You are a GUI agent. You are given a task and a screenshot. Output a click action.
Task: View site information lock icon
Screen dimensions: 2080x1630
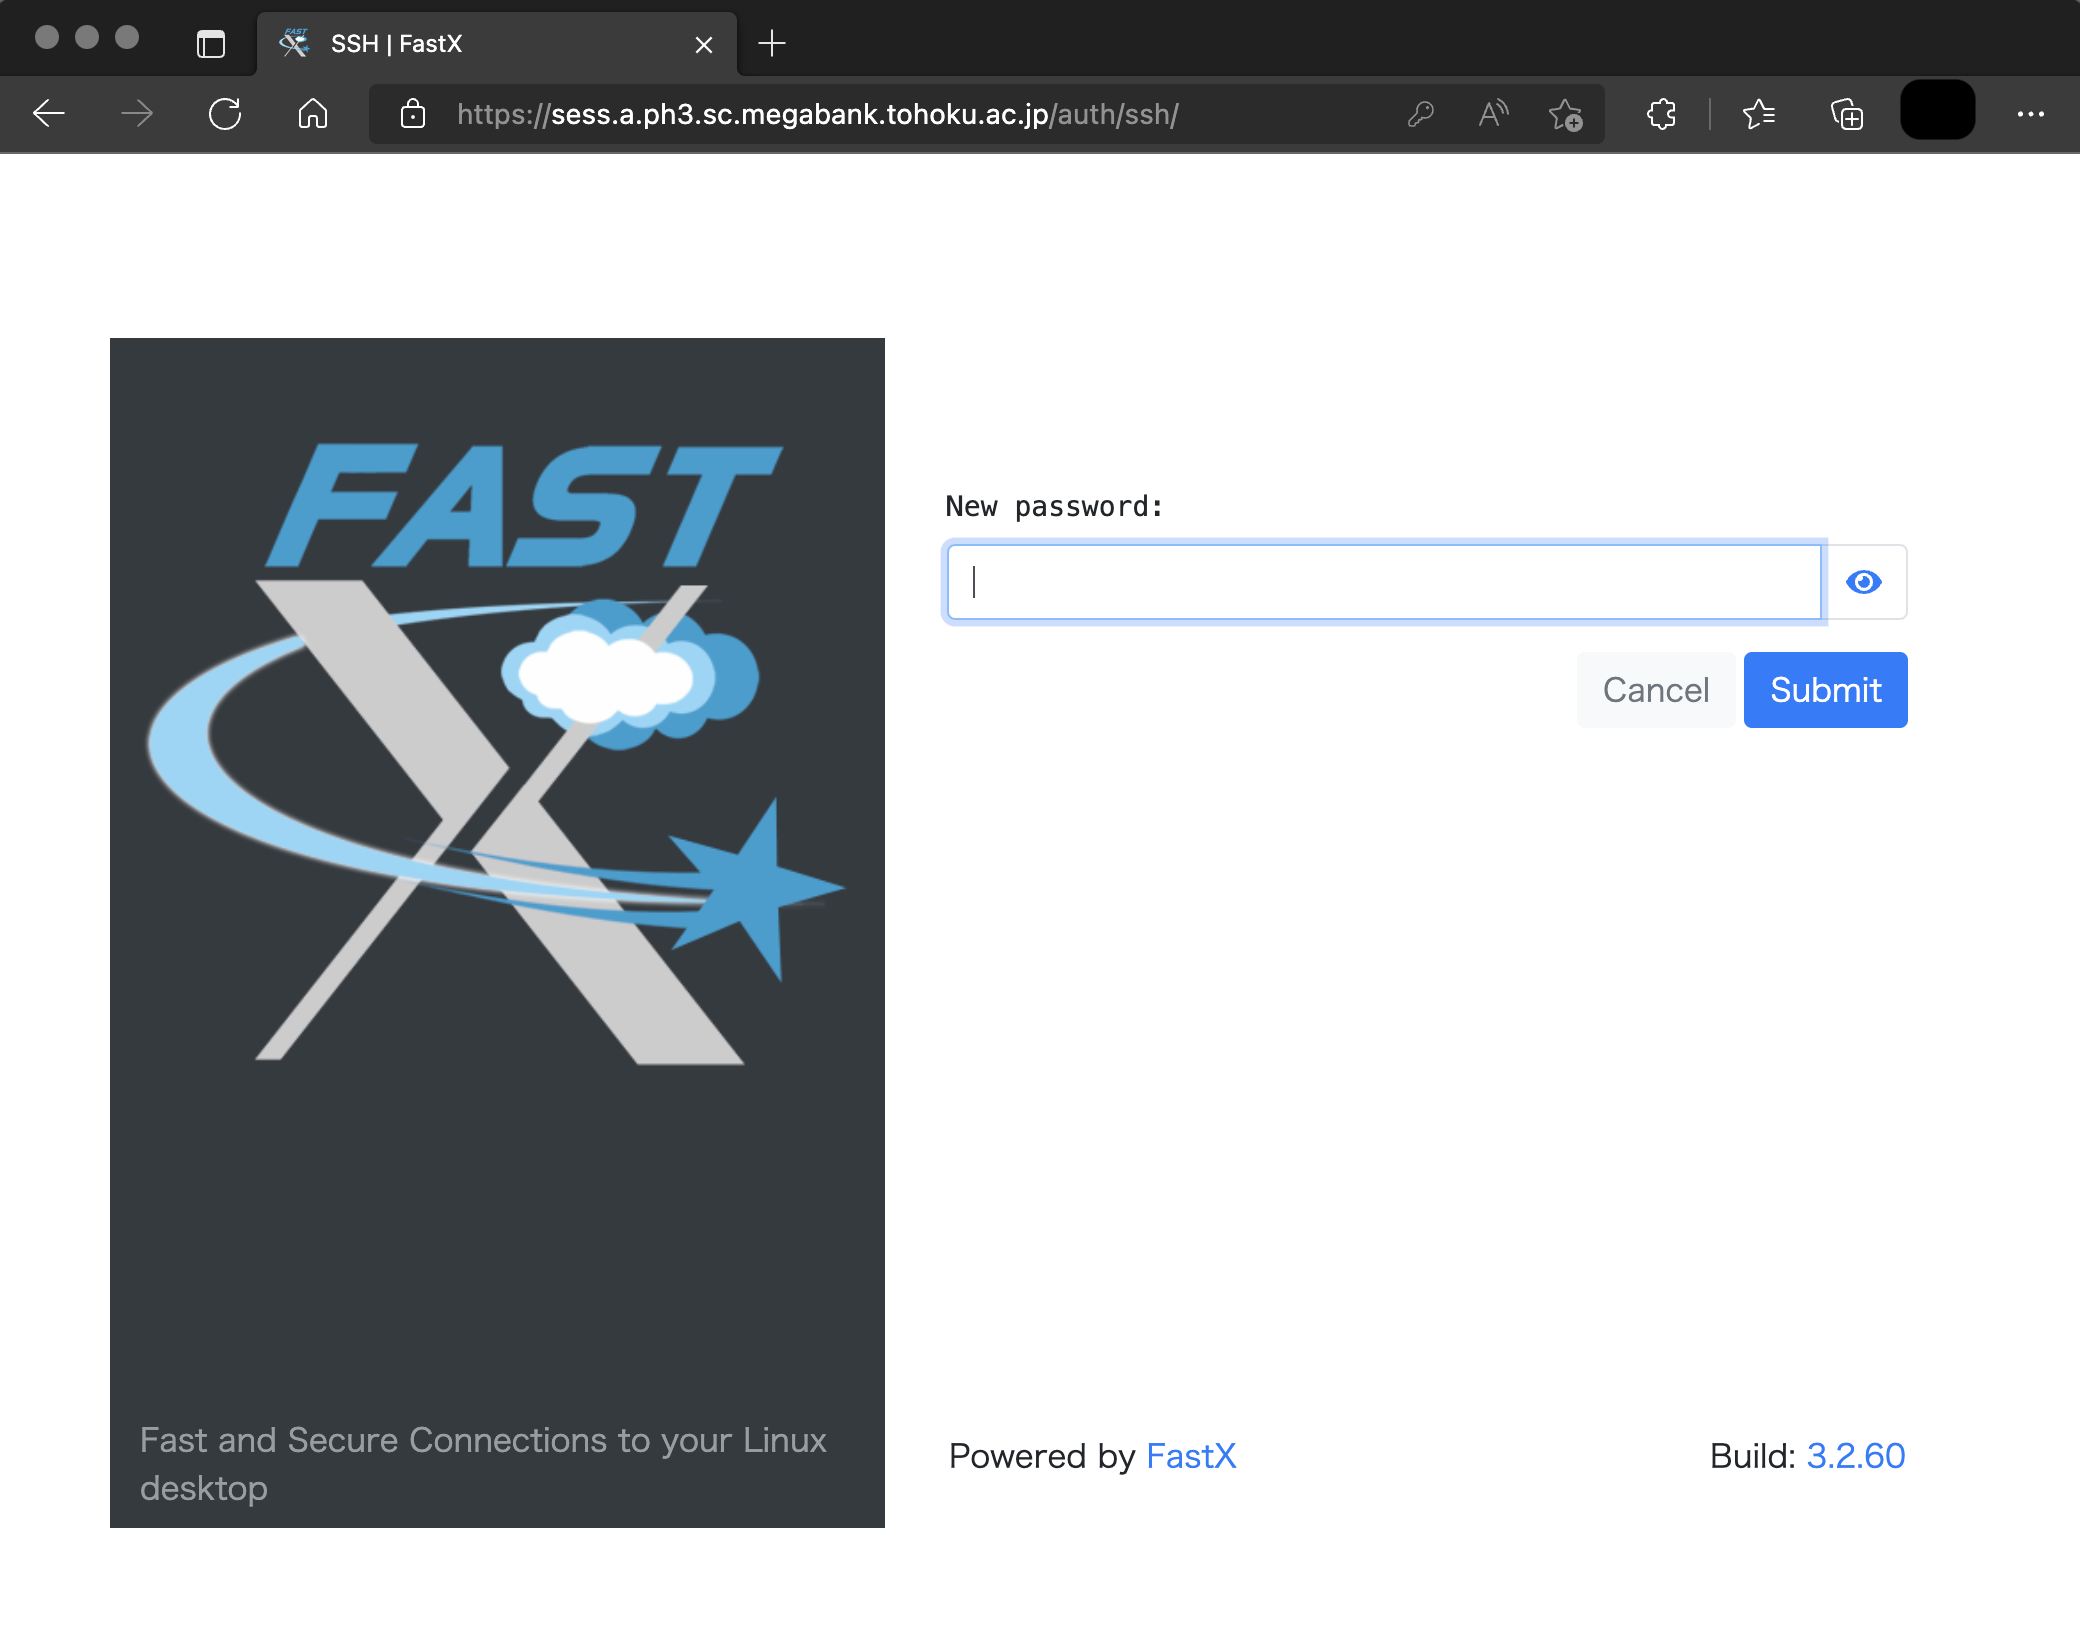pyautogui.click(x=413, y=114)
